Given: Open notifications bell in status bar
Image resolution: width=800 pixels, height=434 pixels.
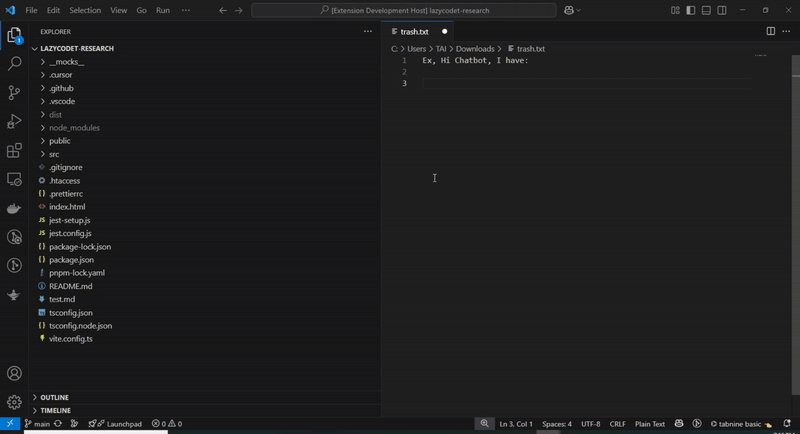Looking at the screenshot, I should click(787, 424).
